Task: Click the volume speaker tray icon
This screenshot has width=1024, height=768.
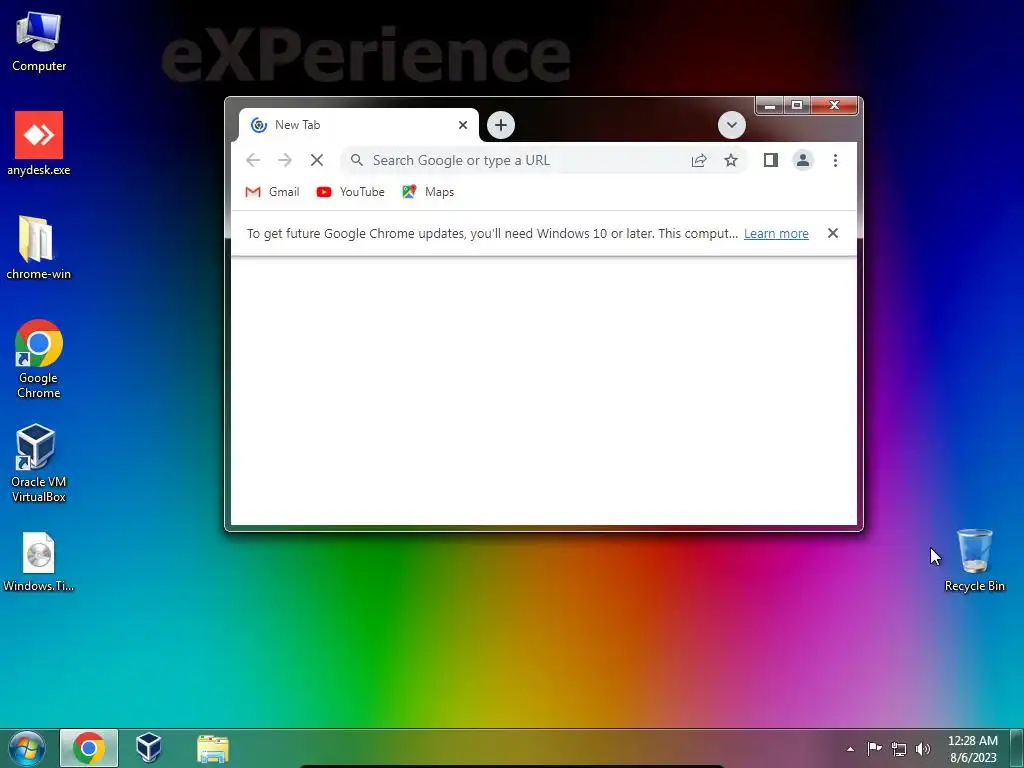Action: click(x=923, y=749)
